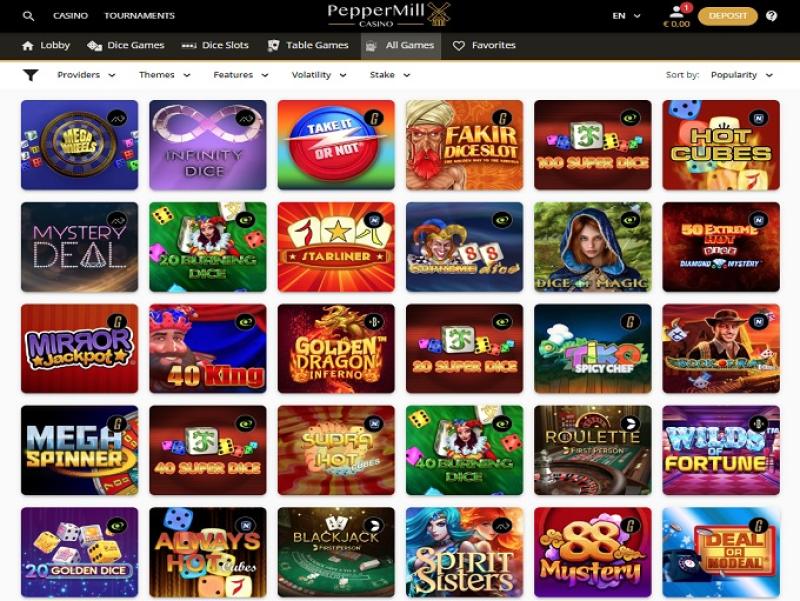Click the Favorites heart icon

point(459,45)
